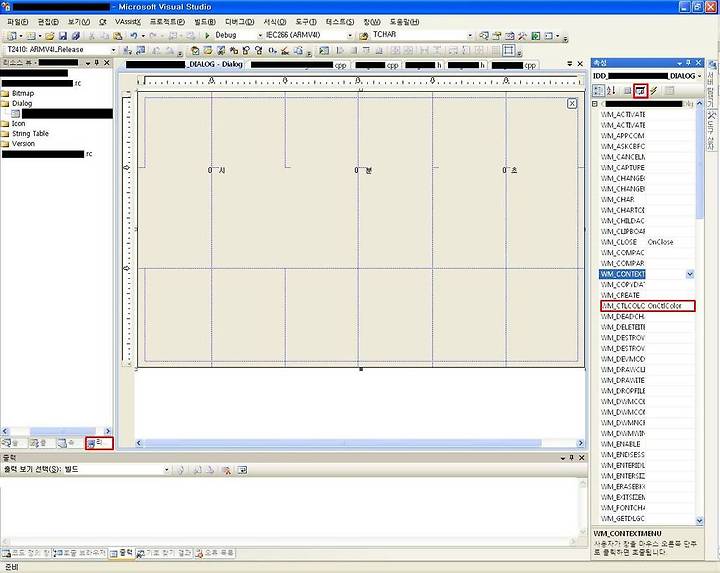Click the Paste toolbar icon
Image resolution: width=720 pixels, height=573 pixels.
coord(118,35)
